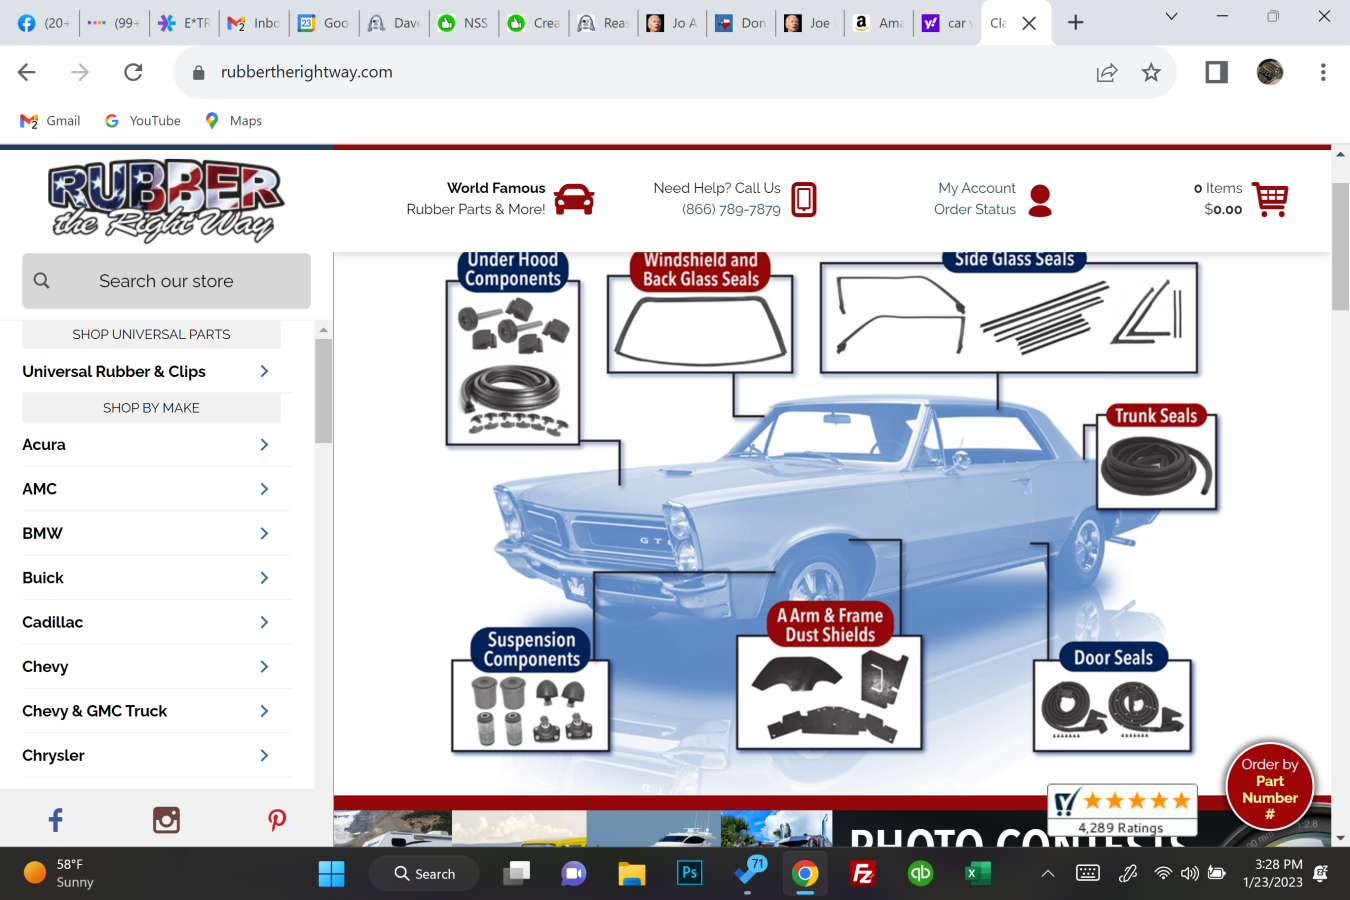Open Excel from taskbar
1350x900 pixels.
click(977, 874)
